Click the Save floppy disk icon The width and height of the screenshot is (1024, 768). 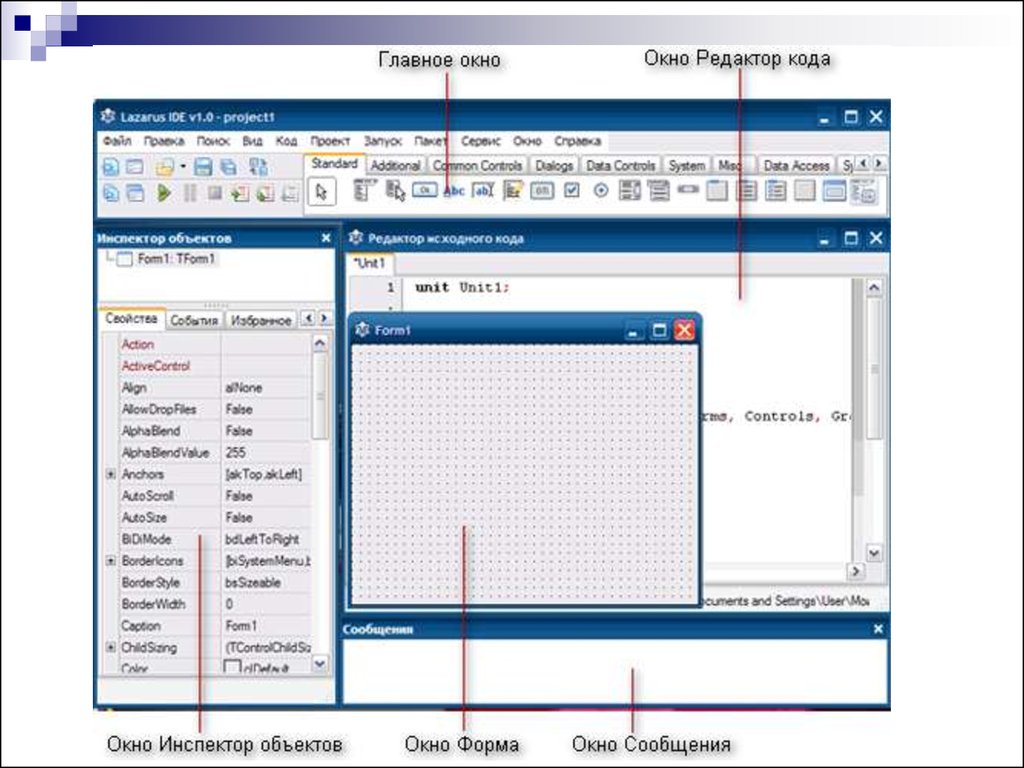click(x=203, y=167)
